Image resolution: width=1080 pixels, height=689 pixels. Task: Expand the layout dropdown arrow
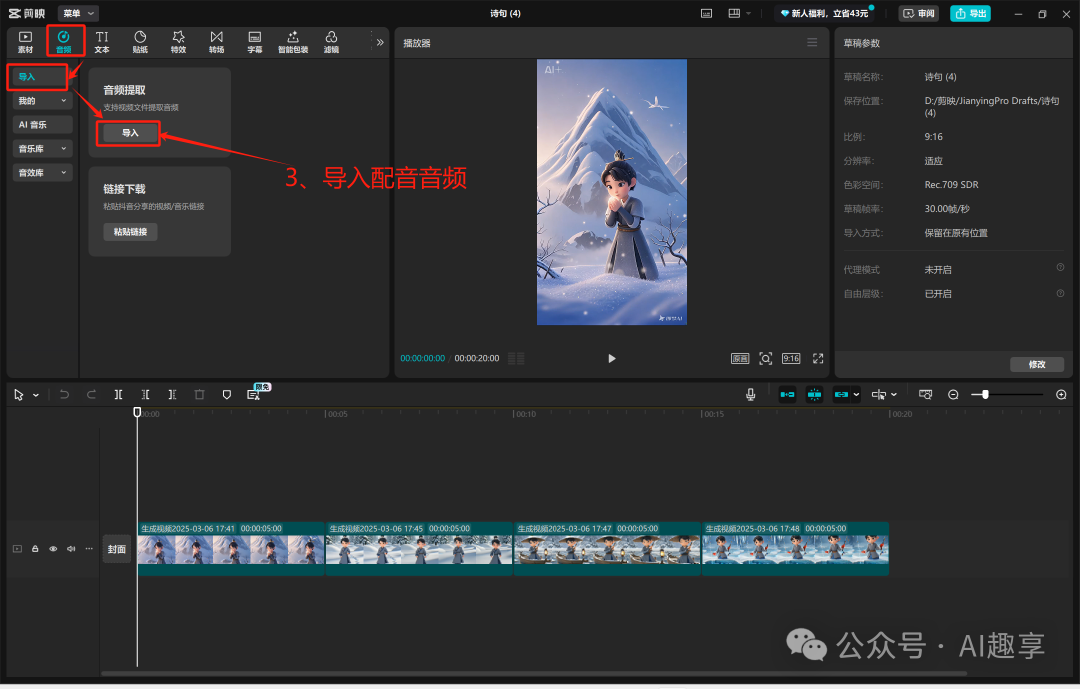point(749,13)
